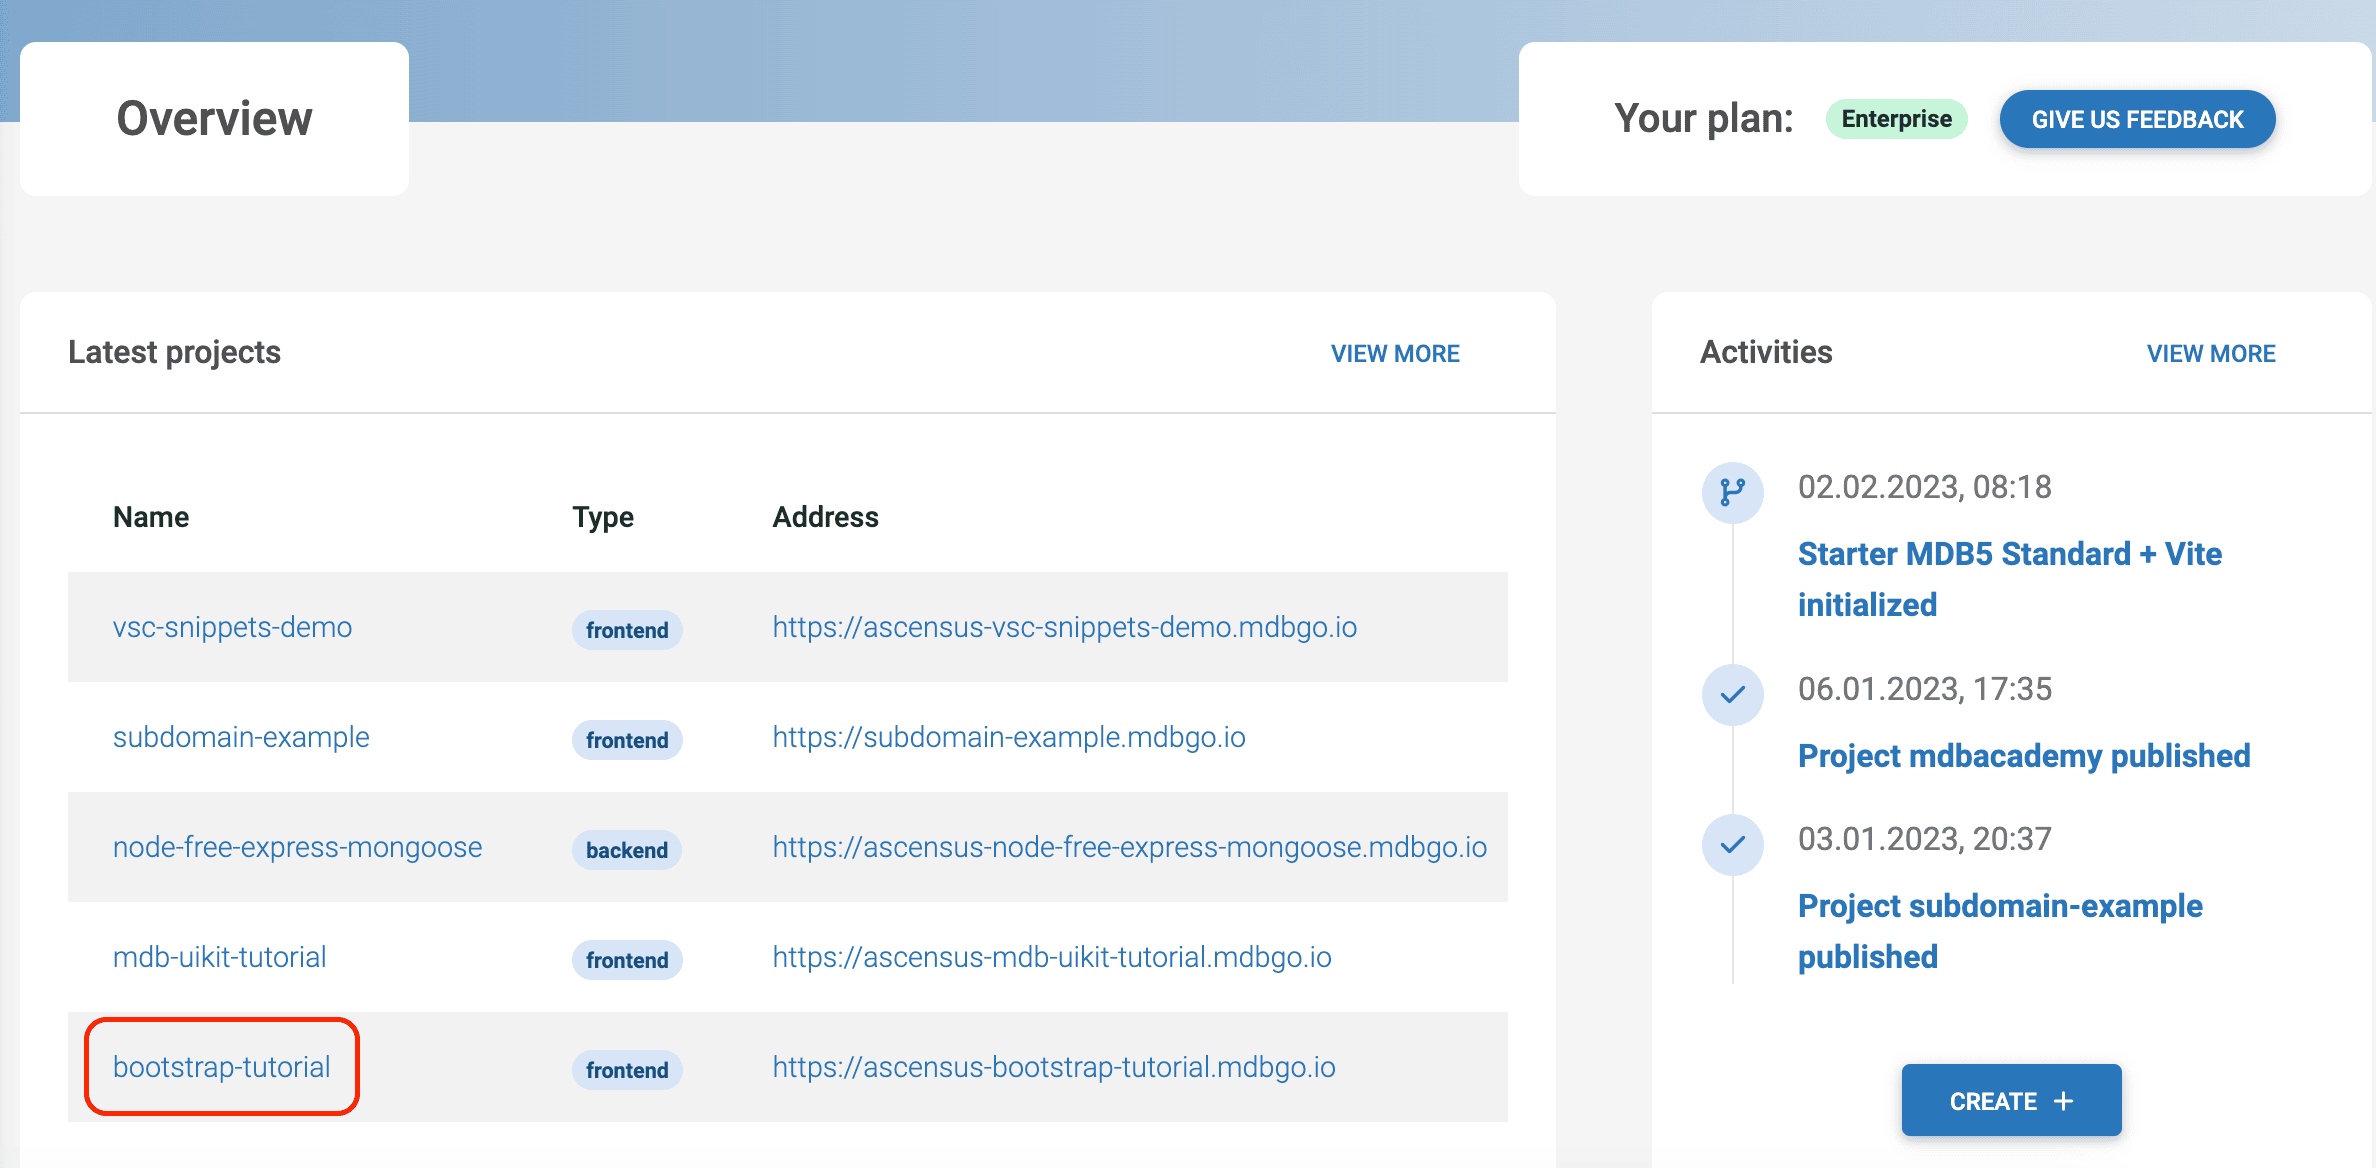Image resolution: width=2376 pixels, height=1168 pixels.
Task: Visit the subdomain-example.mdbgo.io address
Action: 1008,737
